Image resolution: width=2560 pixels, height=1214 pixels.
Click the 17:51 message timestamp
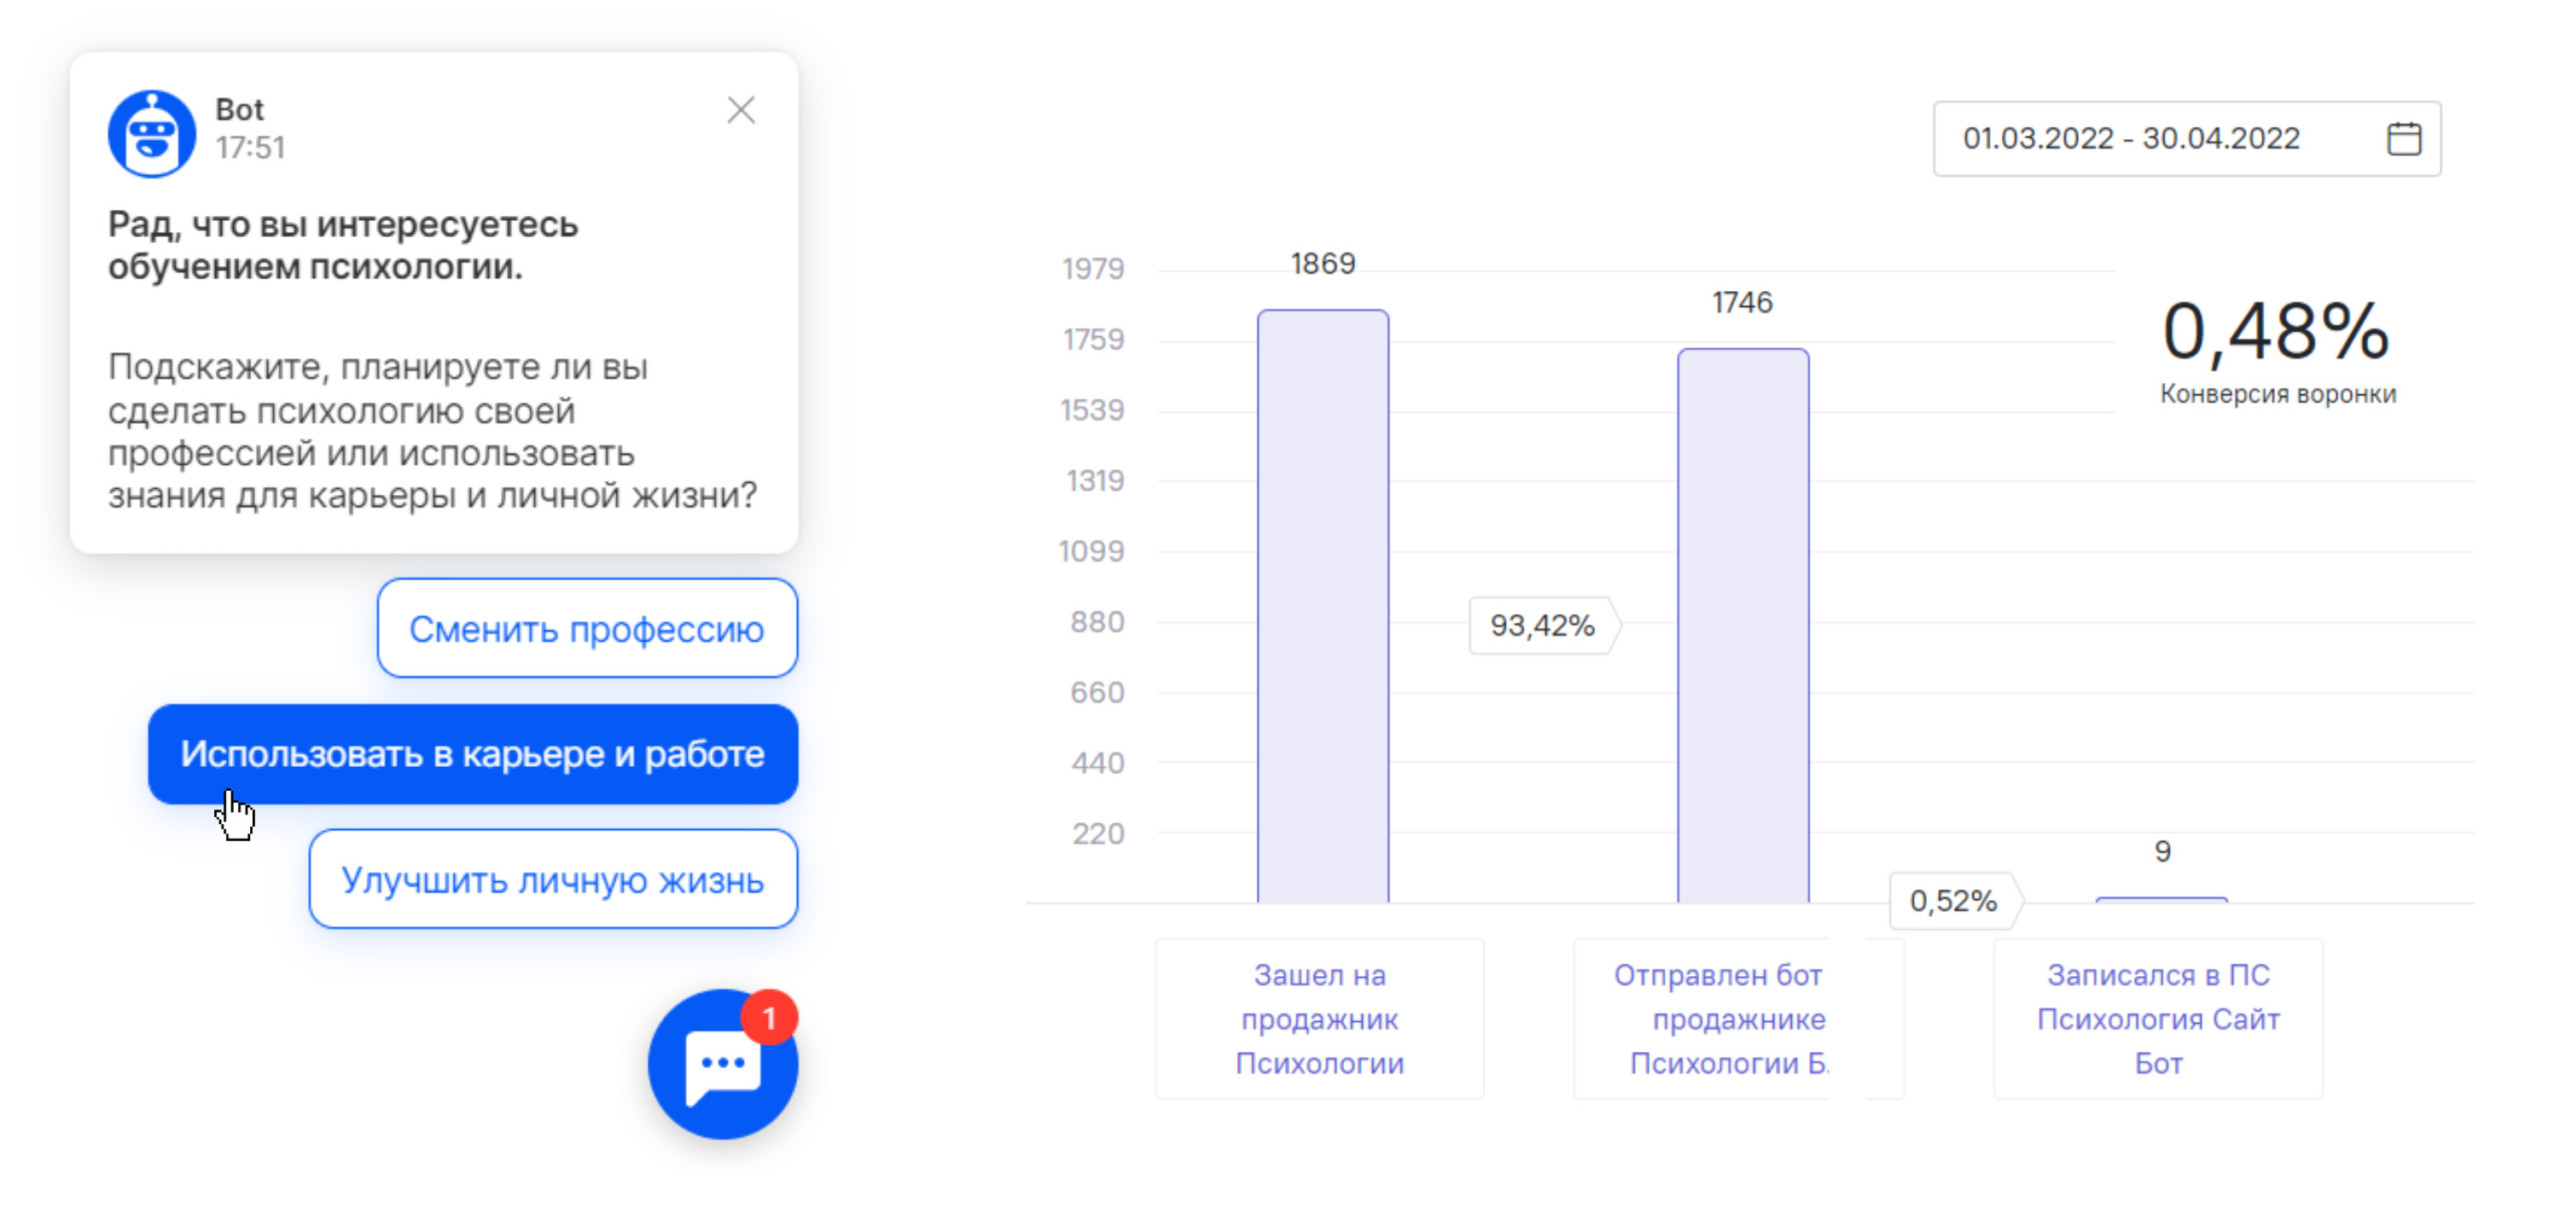coord(250,148)
